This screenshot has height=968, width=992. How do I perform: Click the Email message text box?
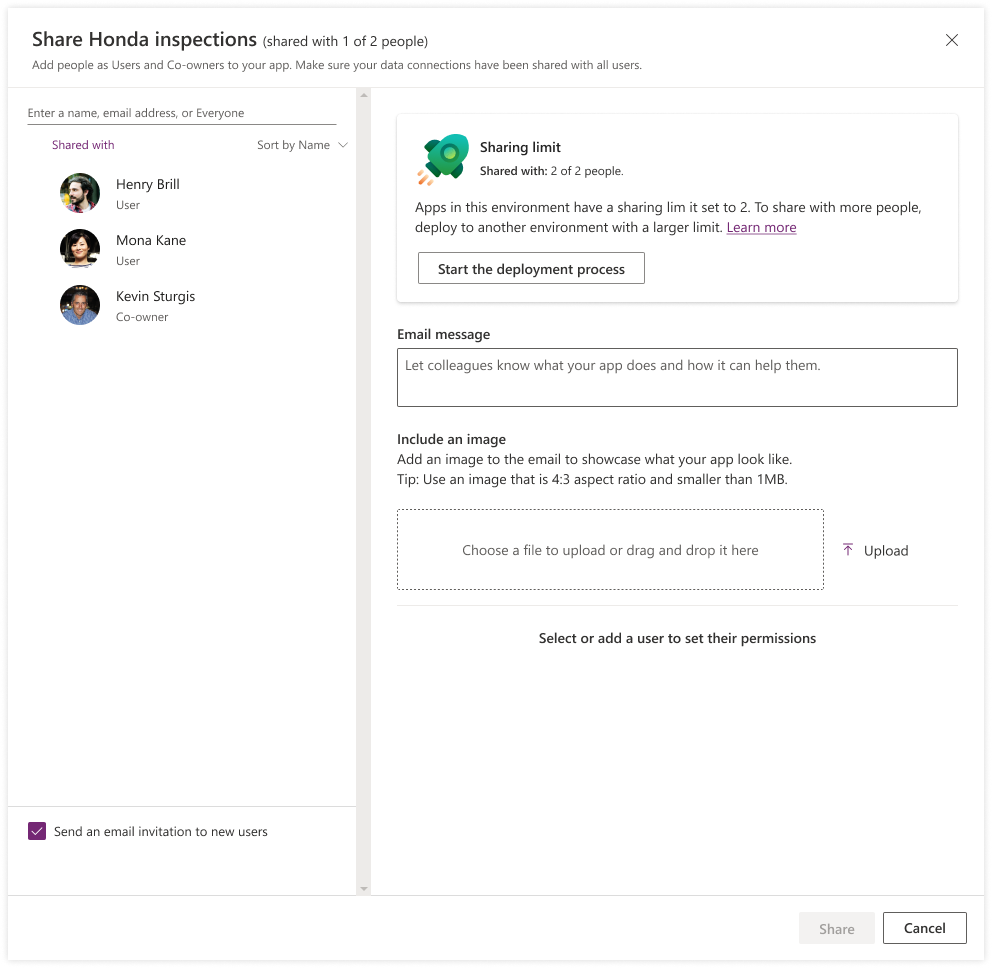[x=677, y=377]
